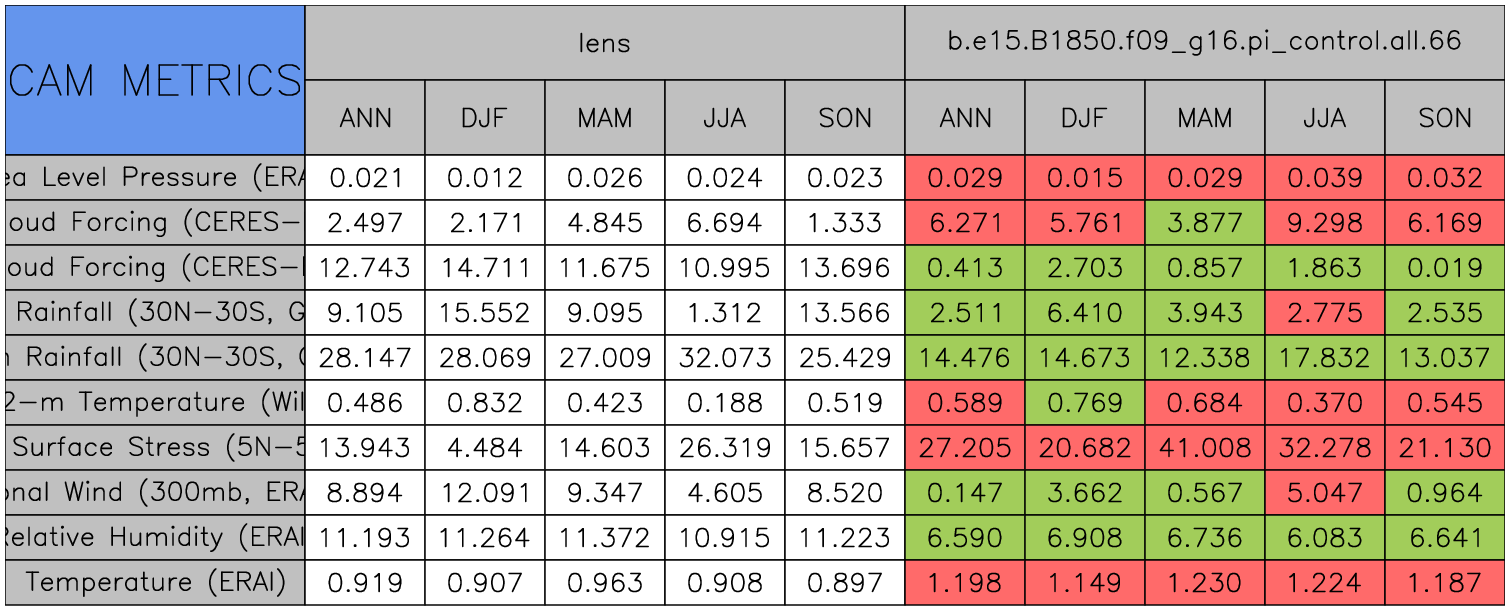
Task: Select the lens column group header
Action: [x=604, y=42]
